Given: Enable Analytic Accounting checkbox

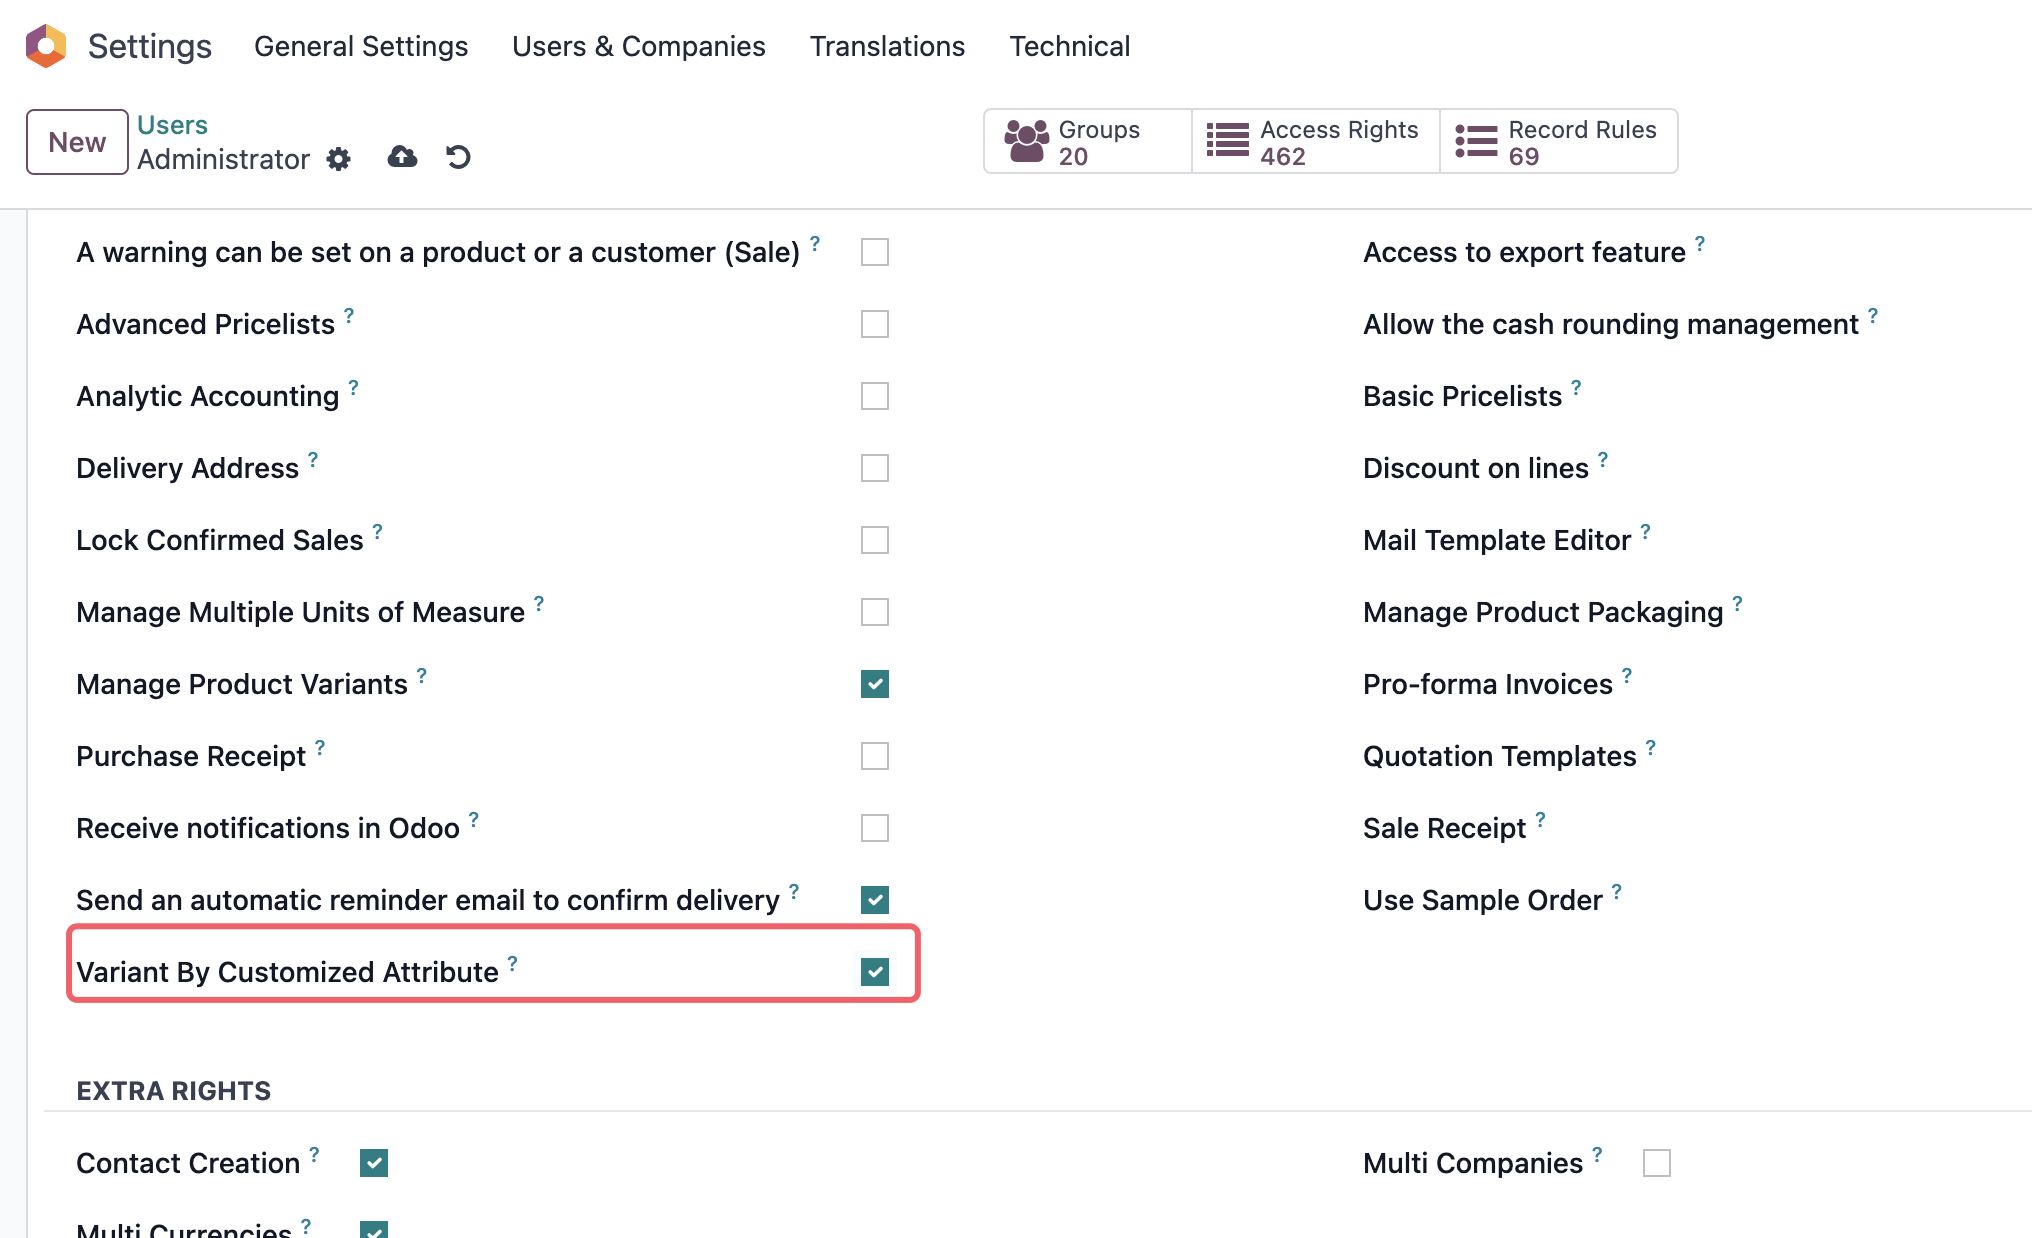Looking at the screenshot, I should (875, 396).
